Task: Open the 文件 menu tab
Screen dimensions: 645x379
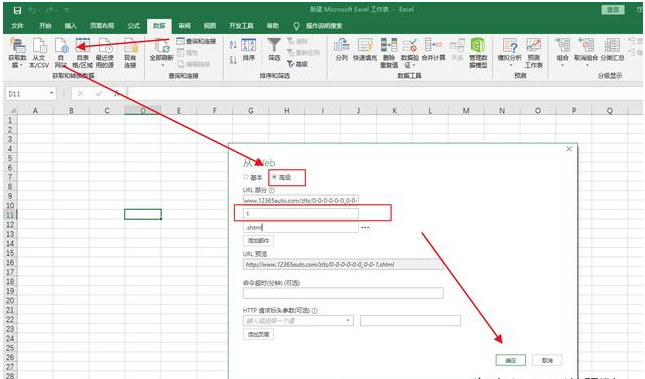Action: pos(17,26)
